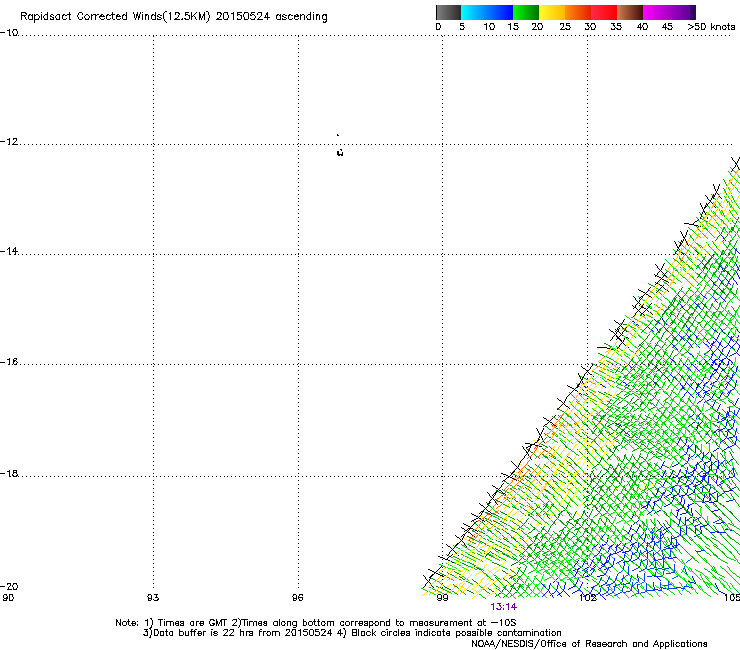740x650 pixels.
Task: Click the cyan 5-10 knots legend swatch
Action: 474,12
